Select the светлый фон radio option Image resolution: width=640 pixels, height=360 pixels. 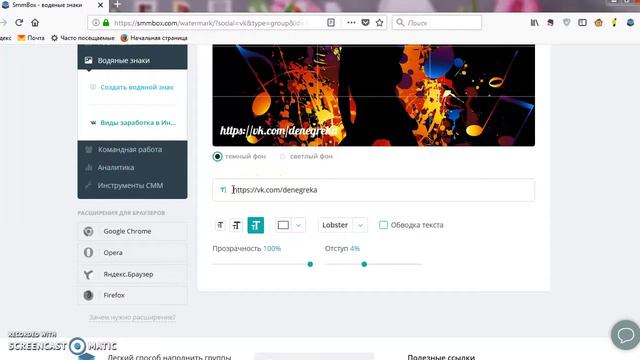point(282,156)
